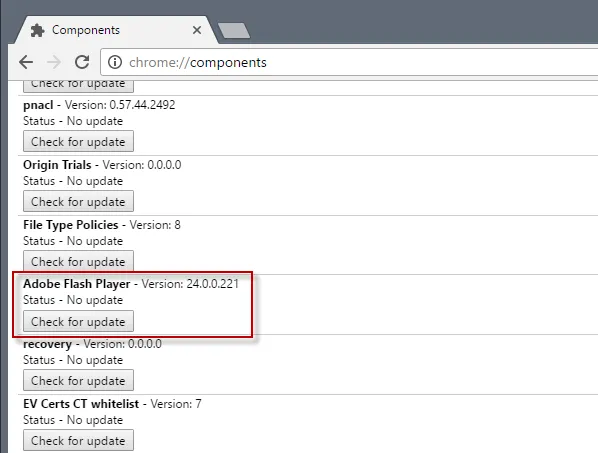
Task: Click the puzzle piece icon on the Components tab
Action: pos(37,30)
